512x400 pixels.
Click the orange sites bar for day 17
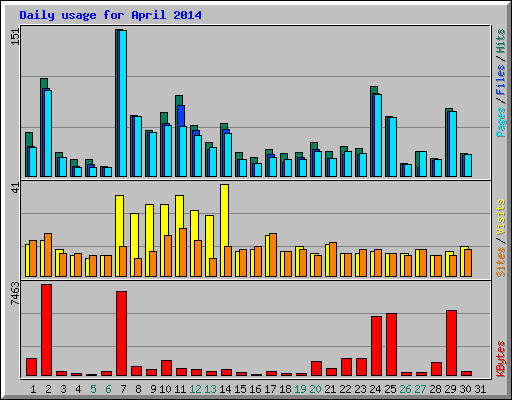pyautogui.click(x=273, y=255)
